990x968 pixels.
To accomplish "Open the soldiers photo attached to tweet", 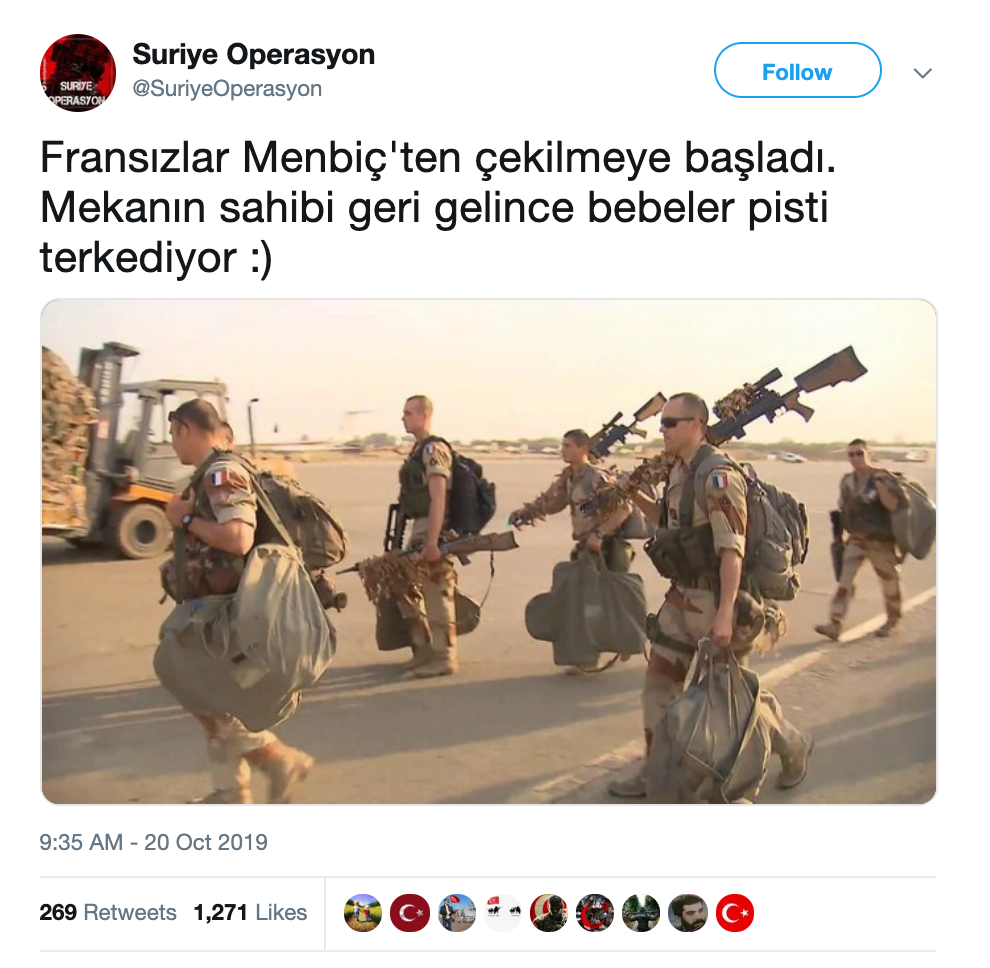I will coord(489,551).
